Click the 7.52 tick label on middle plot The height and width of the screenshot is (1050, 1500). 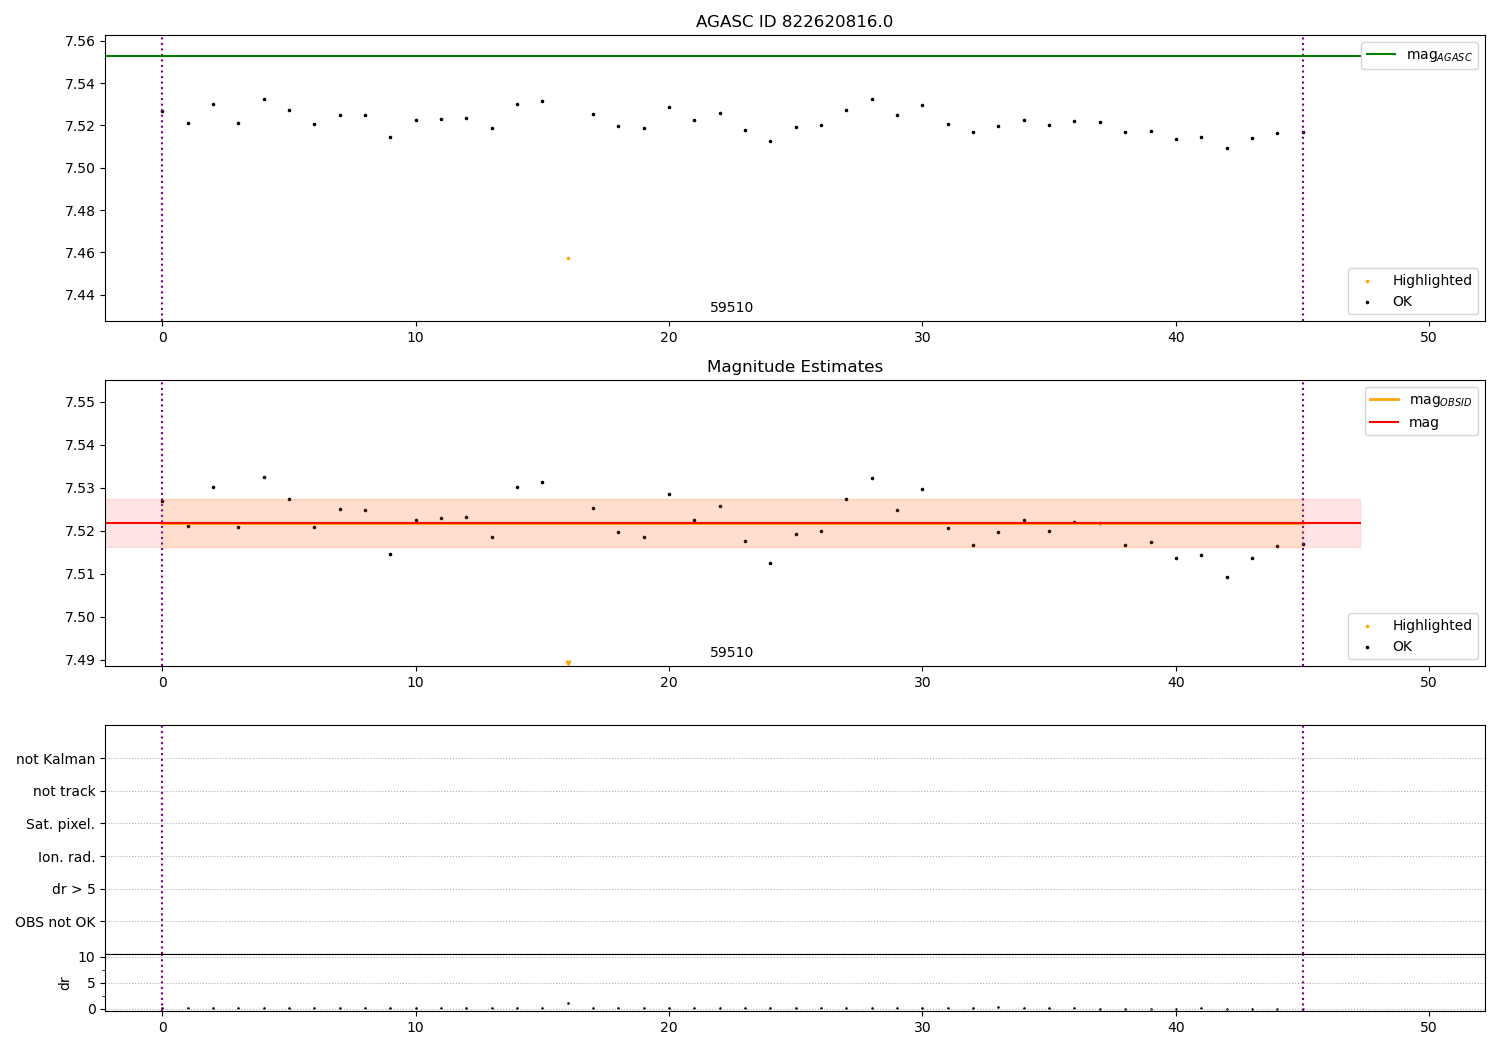coord(79,531)
